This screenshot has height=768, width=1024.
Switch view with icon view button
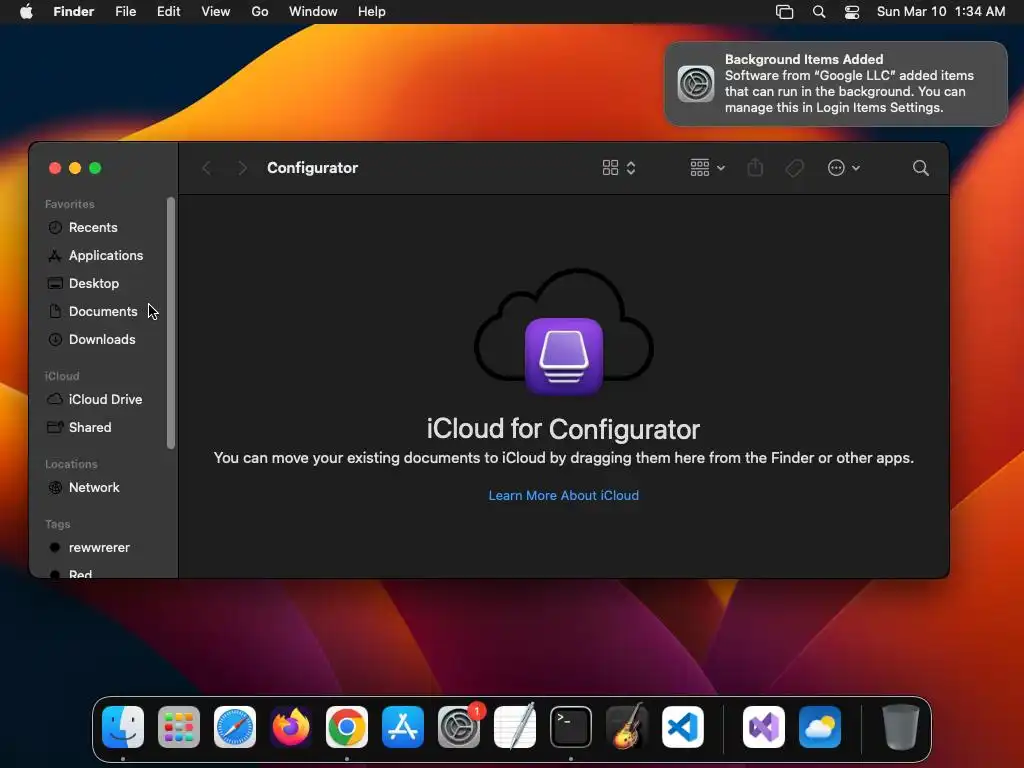tap(618, 168)
